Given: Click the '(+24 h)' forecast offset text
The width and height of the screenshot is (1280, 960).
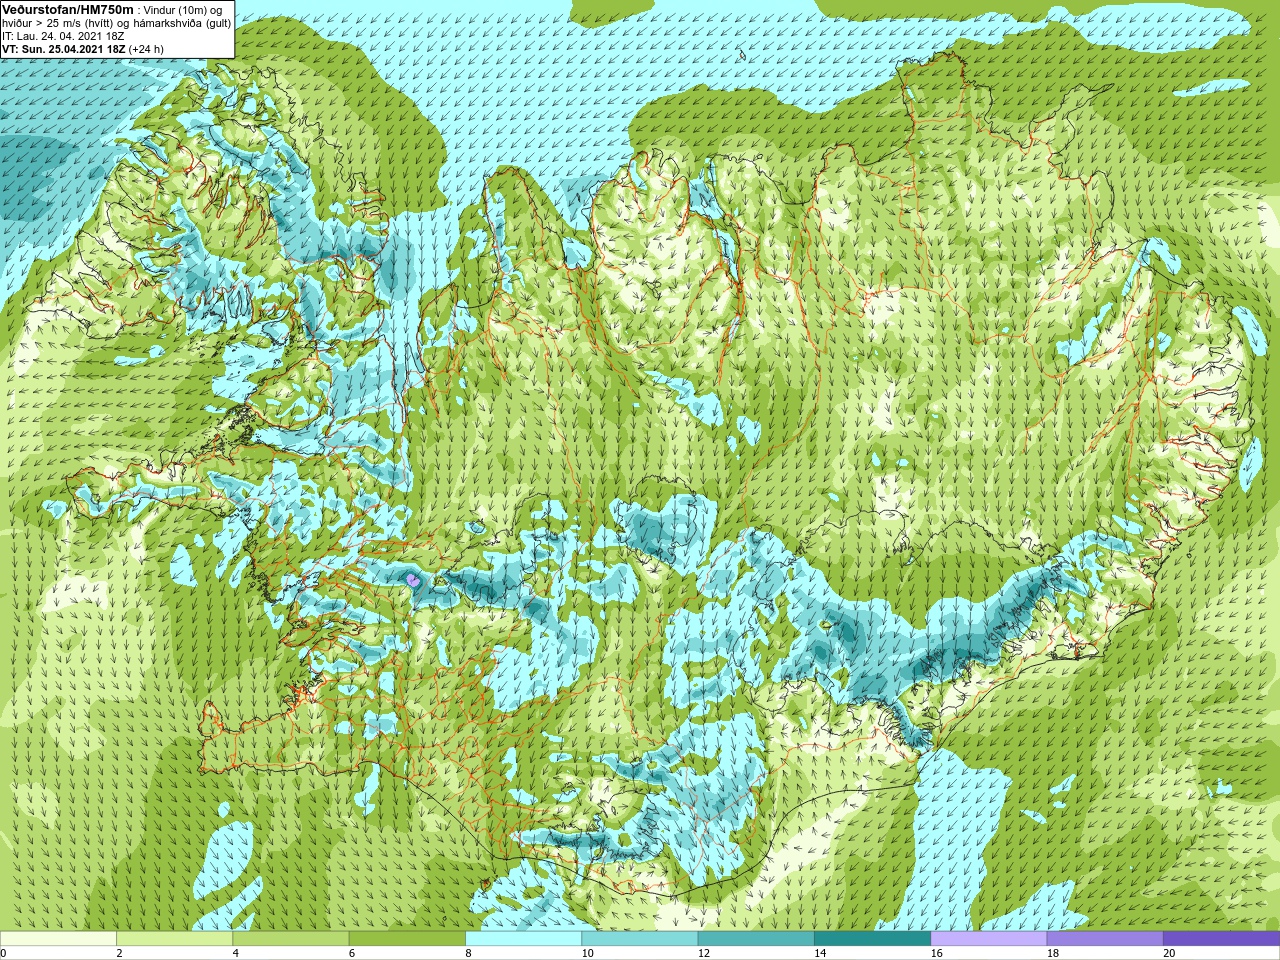Looking at the screenshot, I should 146,49.
